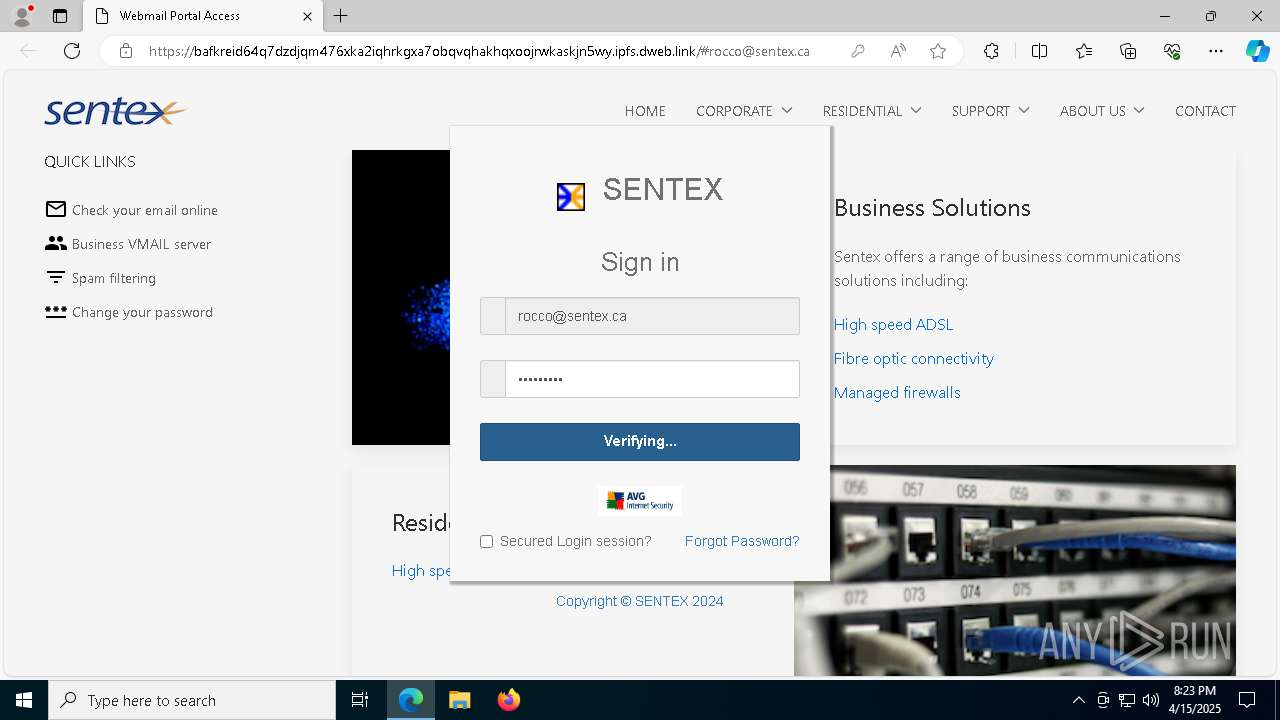
Task: Click the Sentex site logo
Action: tap(115, 111)
